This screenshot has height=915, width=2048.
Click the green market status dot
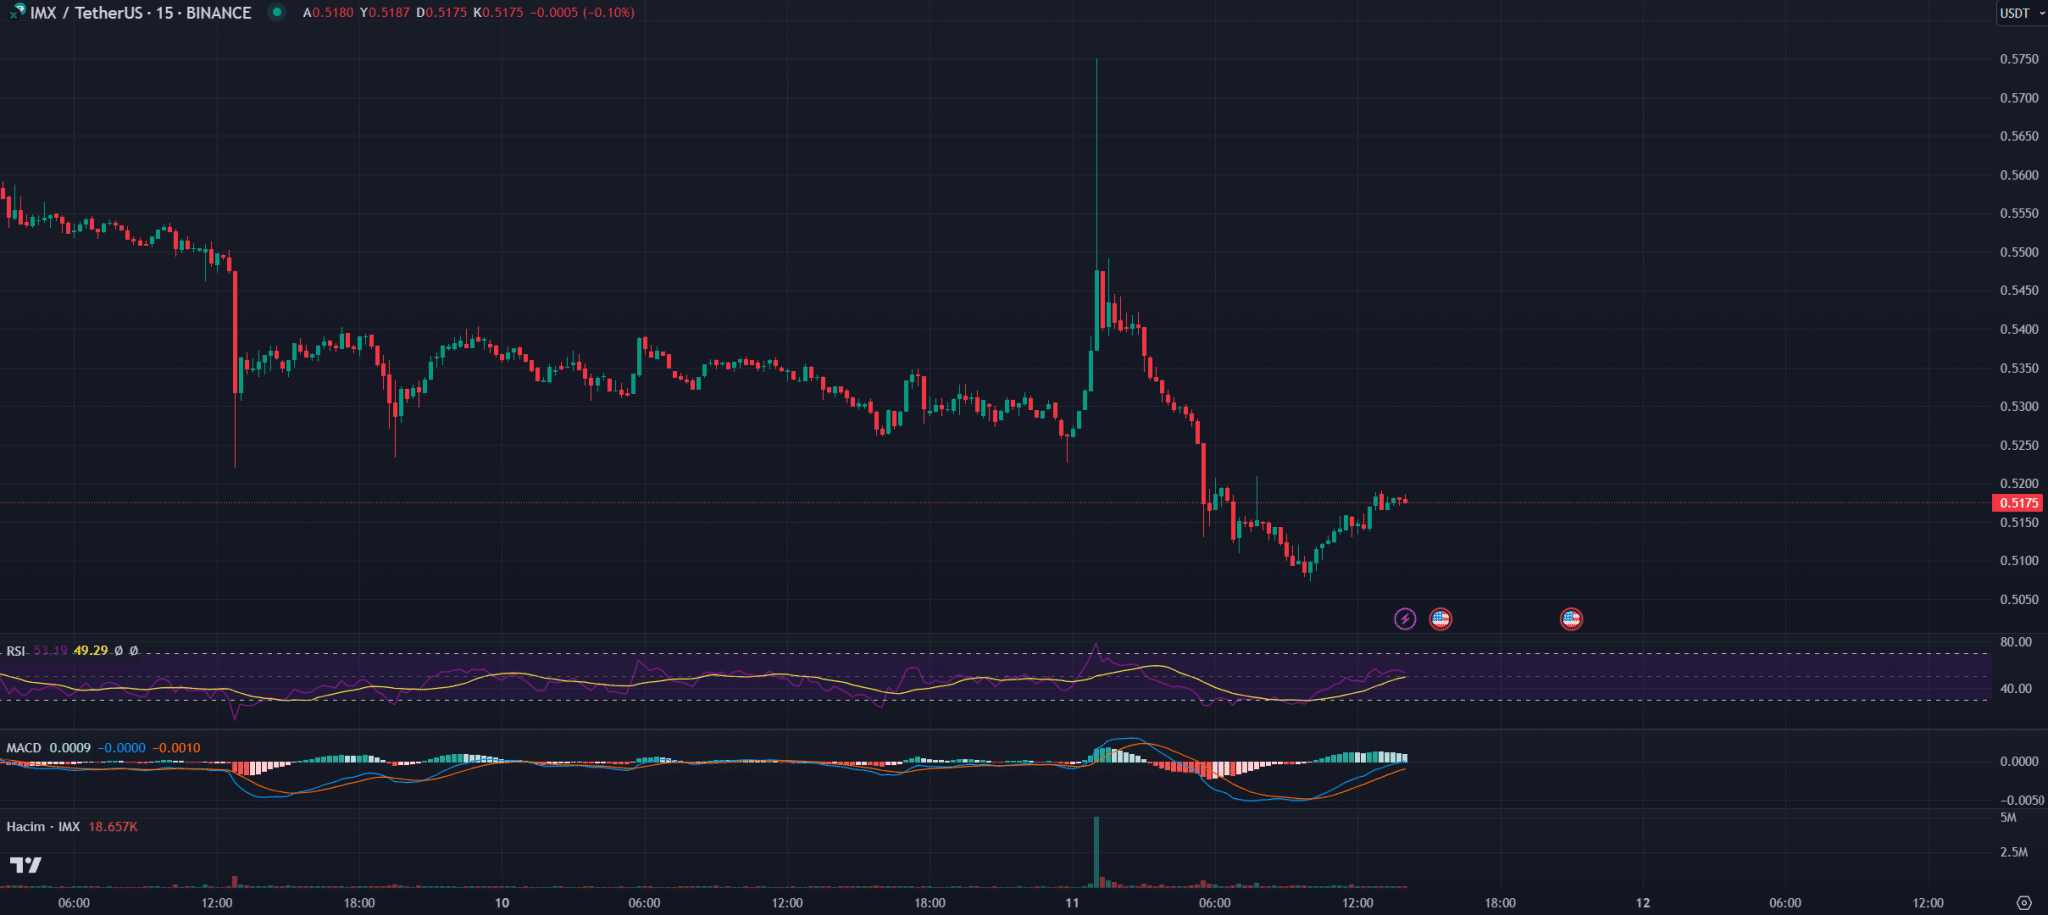click(277, 12)
